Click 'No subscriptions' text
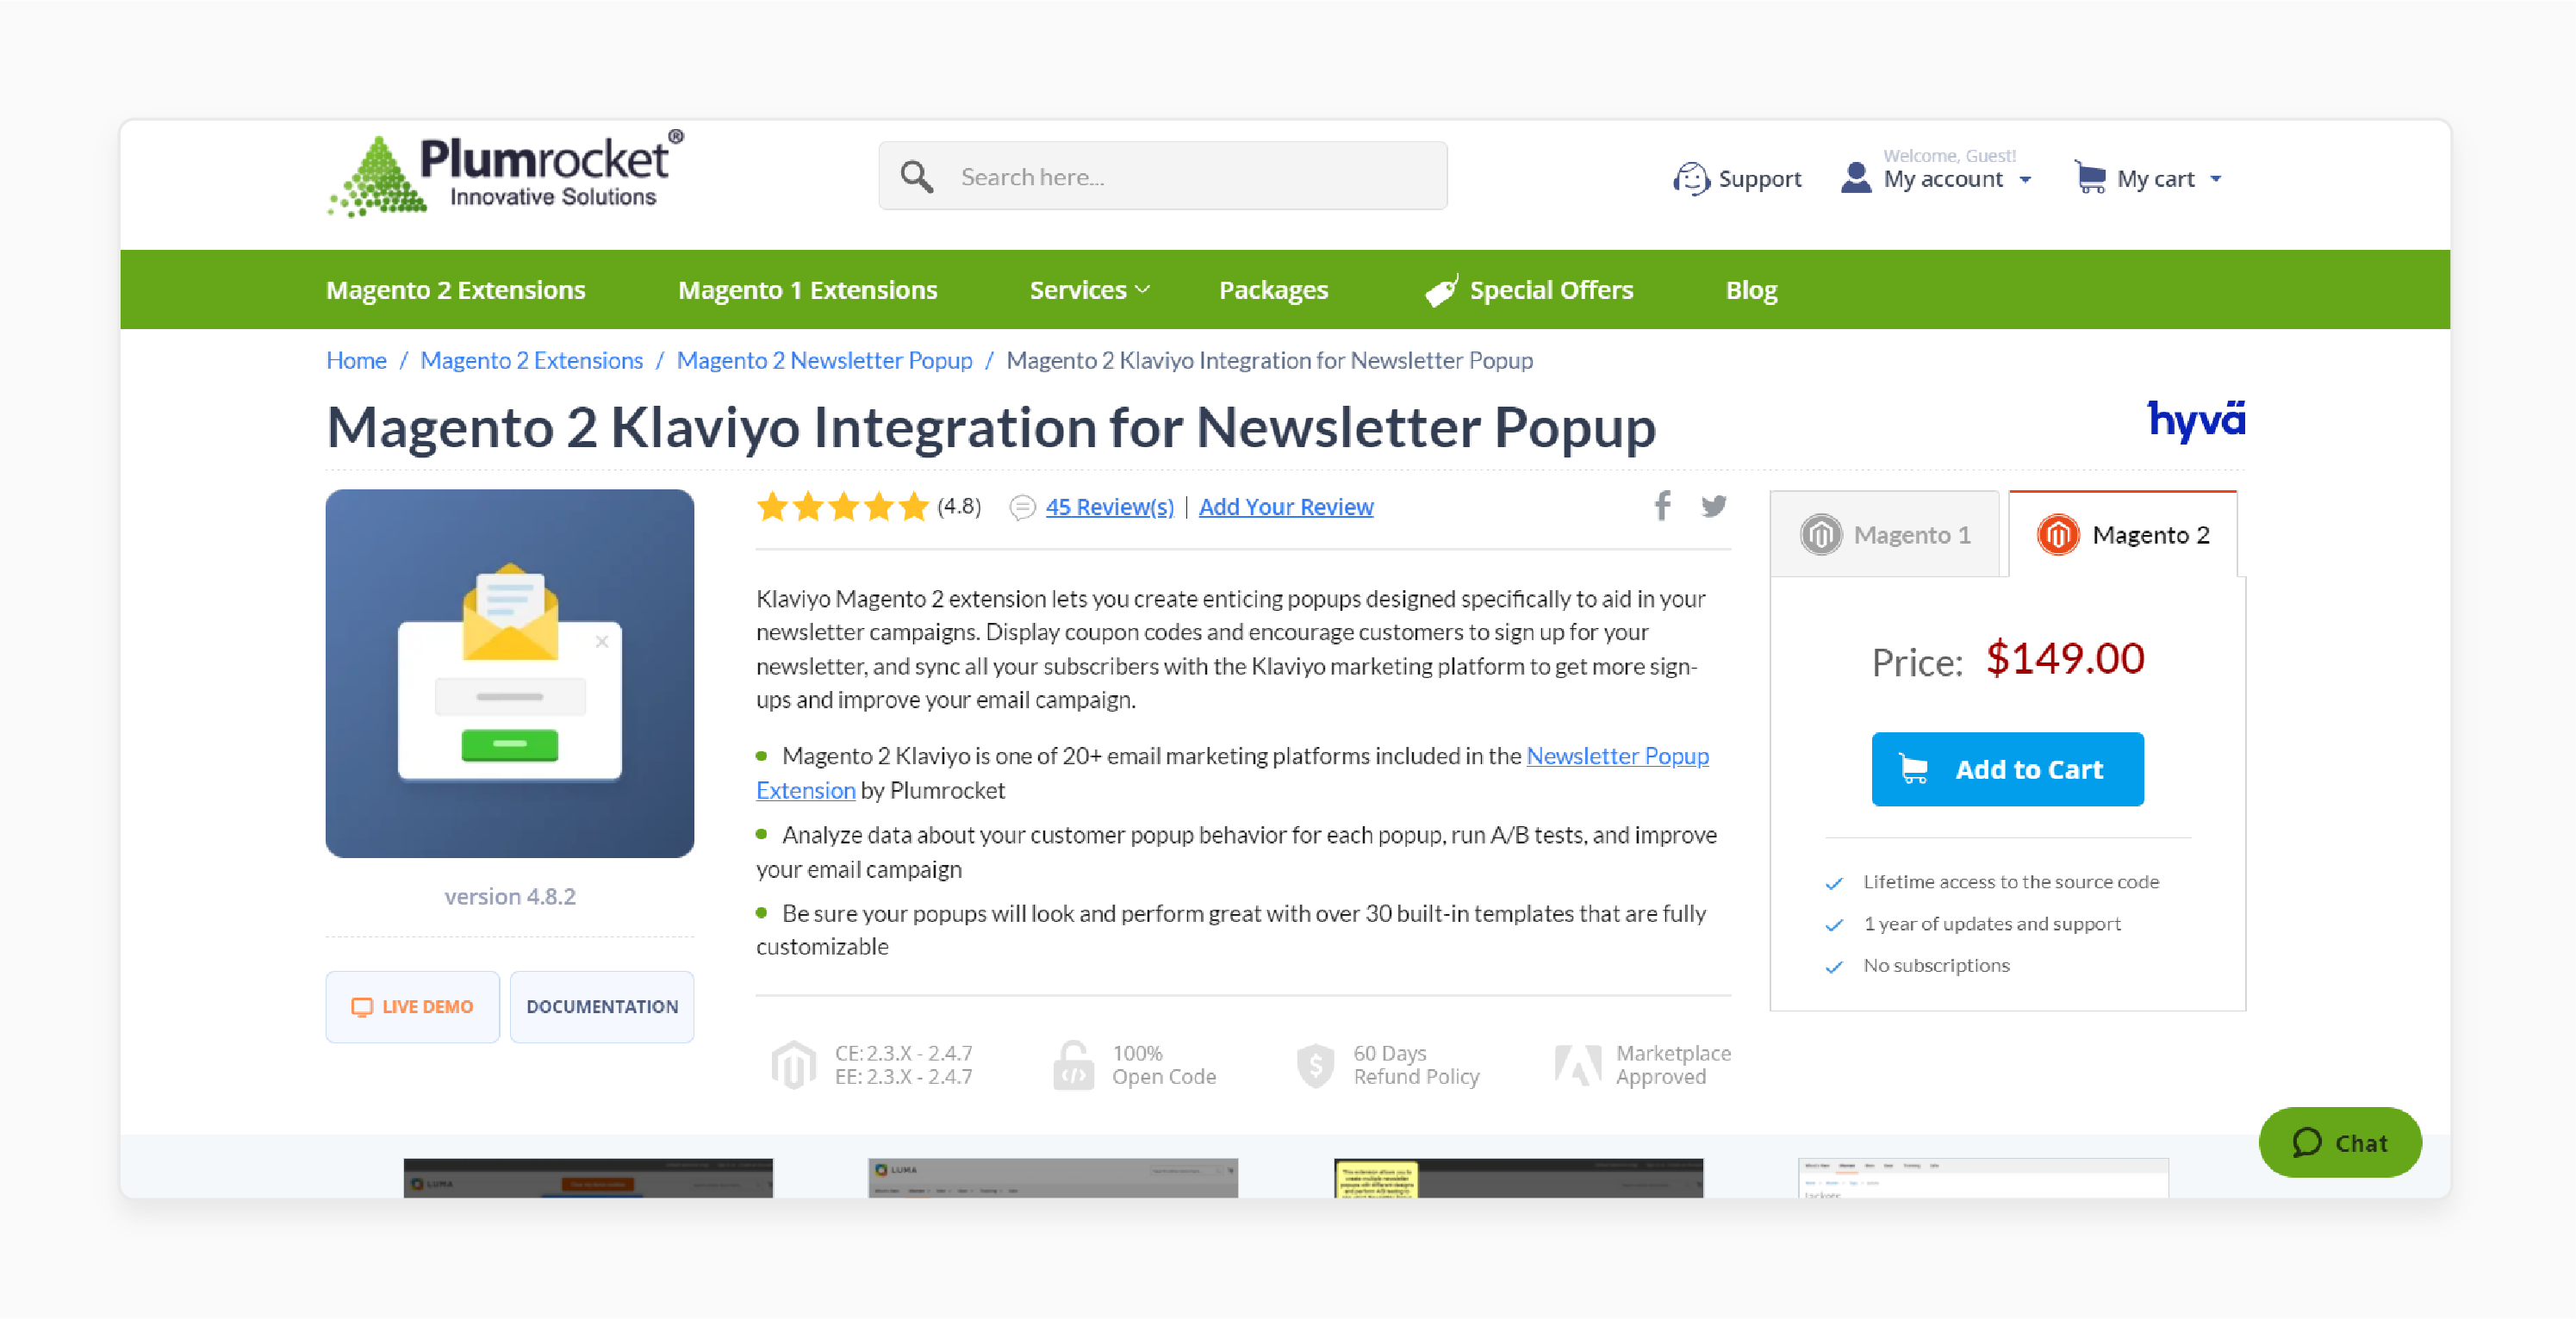 (1936, 966)
